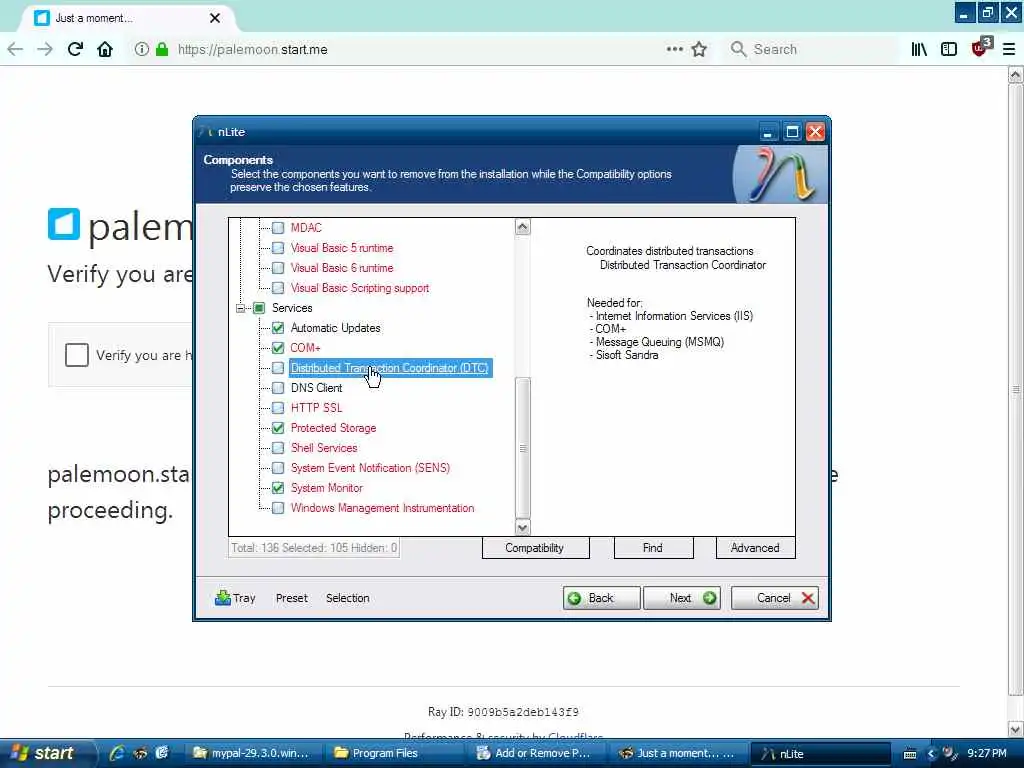The image size is (1024, 768).
Task: Go forward in the browser
Action: coord(44,50)
